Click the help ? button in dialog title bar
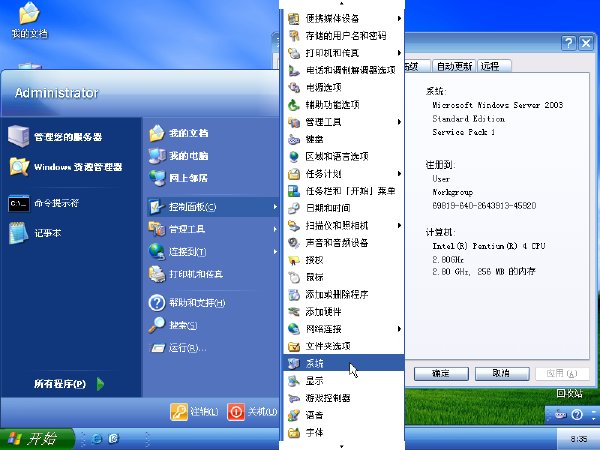The height and width of the screenshot is (450, 600). click(x=569, y=43)
